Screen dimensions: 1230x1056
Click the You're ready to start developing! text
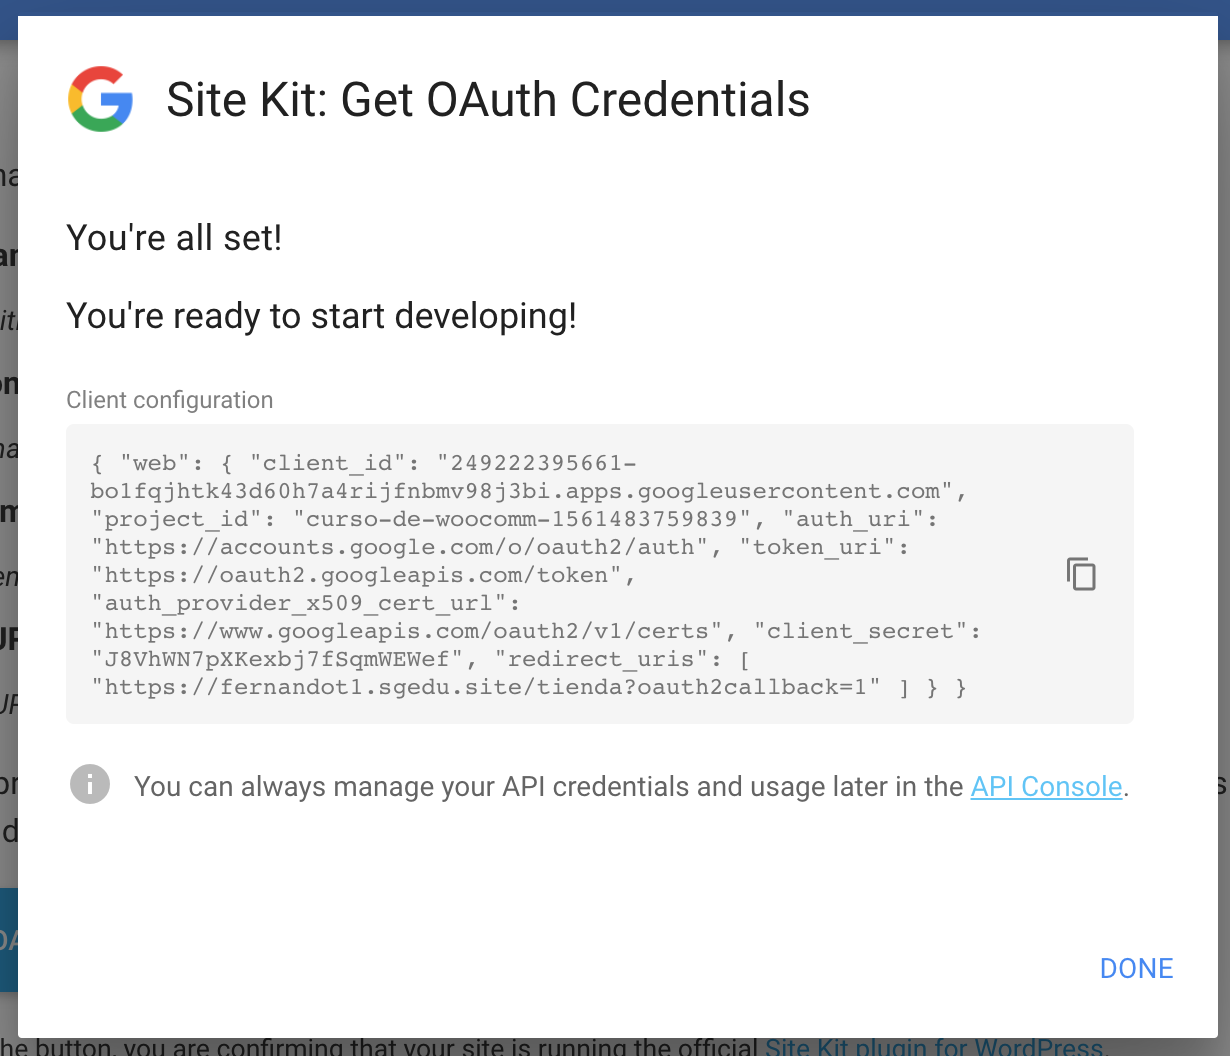[321, 316]
